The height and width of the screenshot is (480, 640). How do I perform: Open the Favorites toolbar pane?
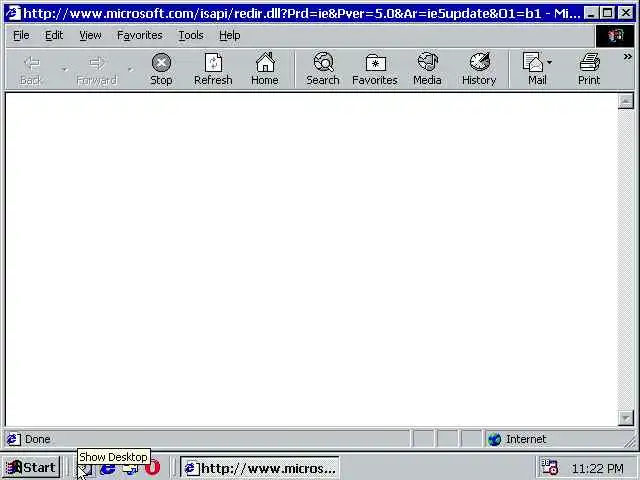[375, 69]
